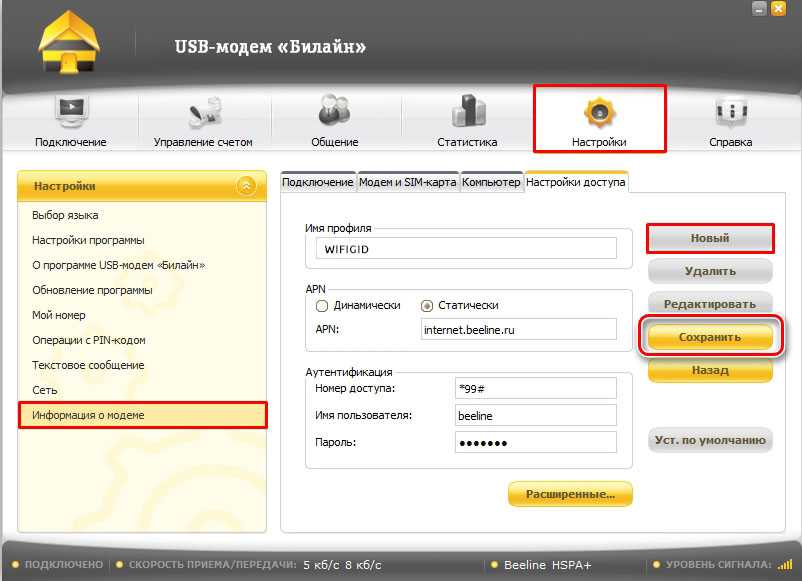Screen dimensions: 802x581
Task: Click the Новый profile button
Action: point(710,238)
